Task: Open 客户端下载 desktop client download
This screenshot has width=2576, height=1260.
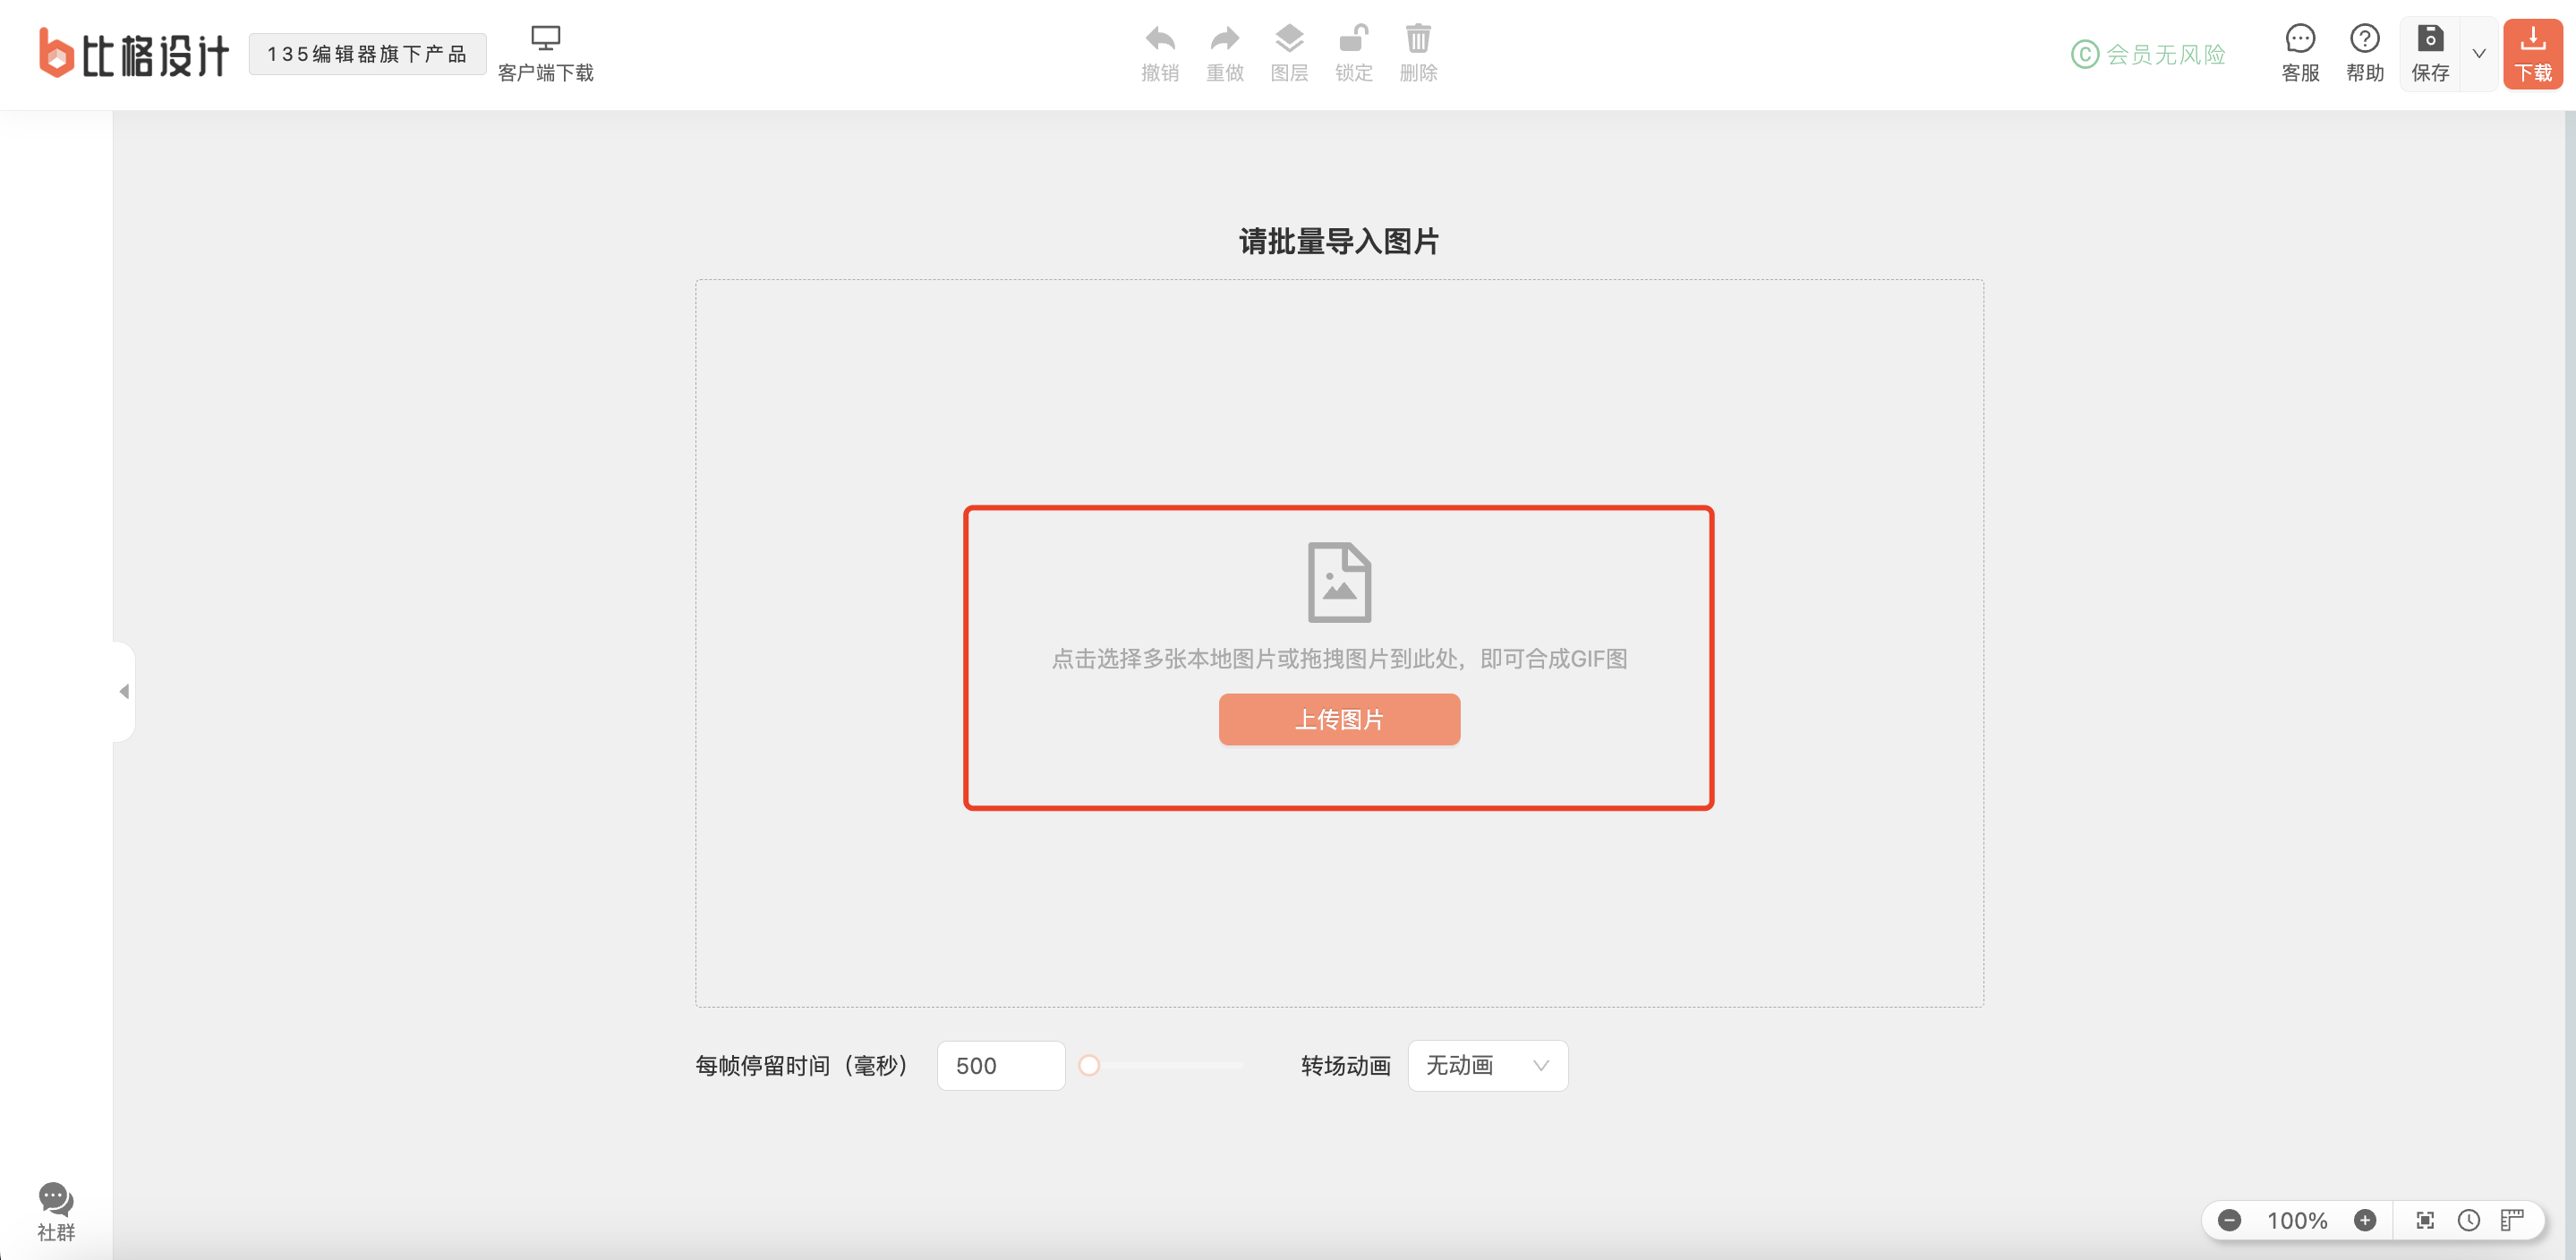Action: [546, 54]
